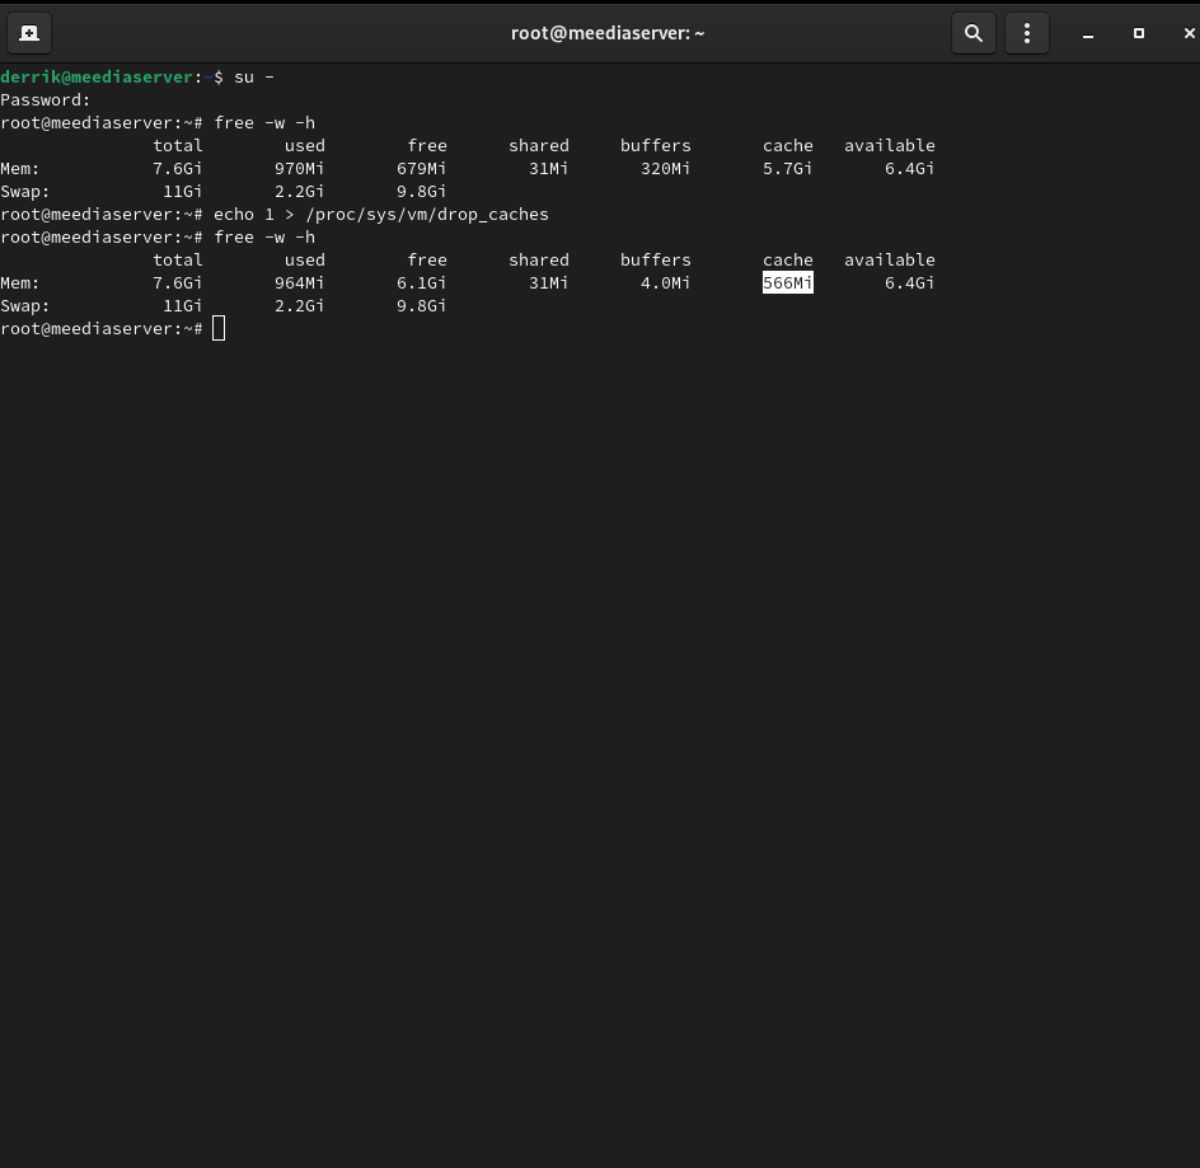Click 11Gi total in second Swap row

tap(182, 306)
